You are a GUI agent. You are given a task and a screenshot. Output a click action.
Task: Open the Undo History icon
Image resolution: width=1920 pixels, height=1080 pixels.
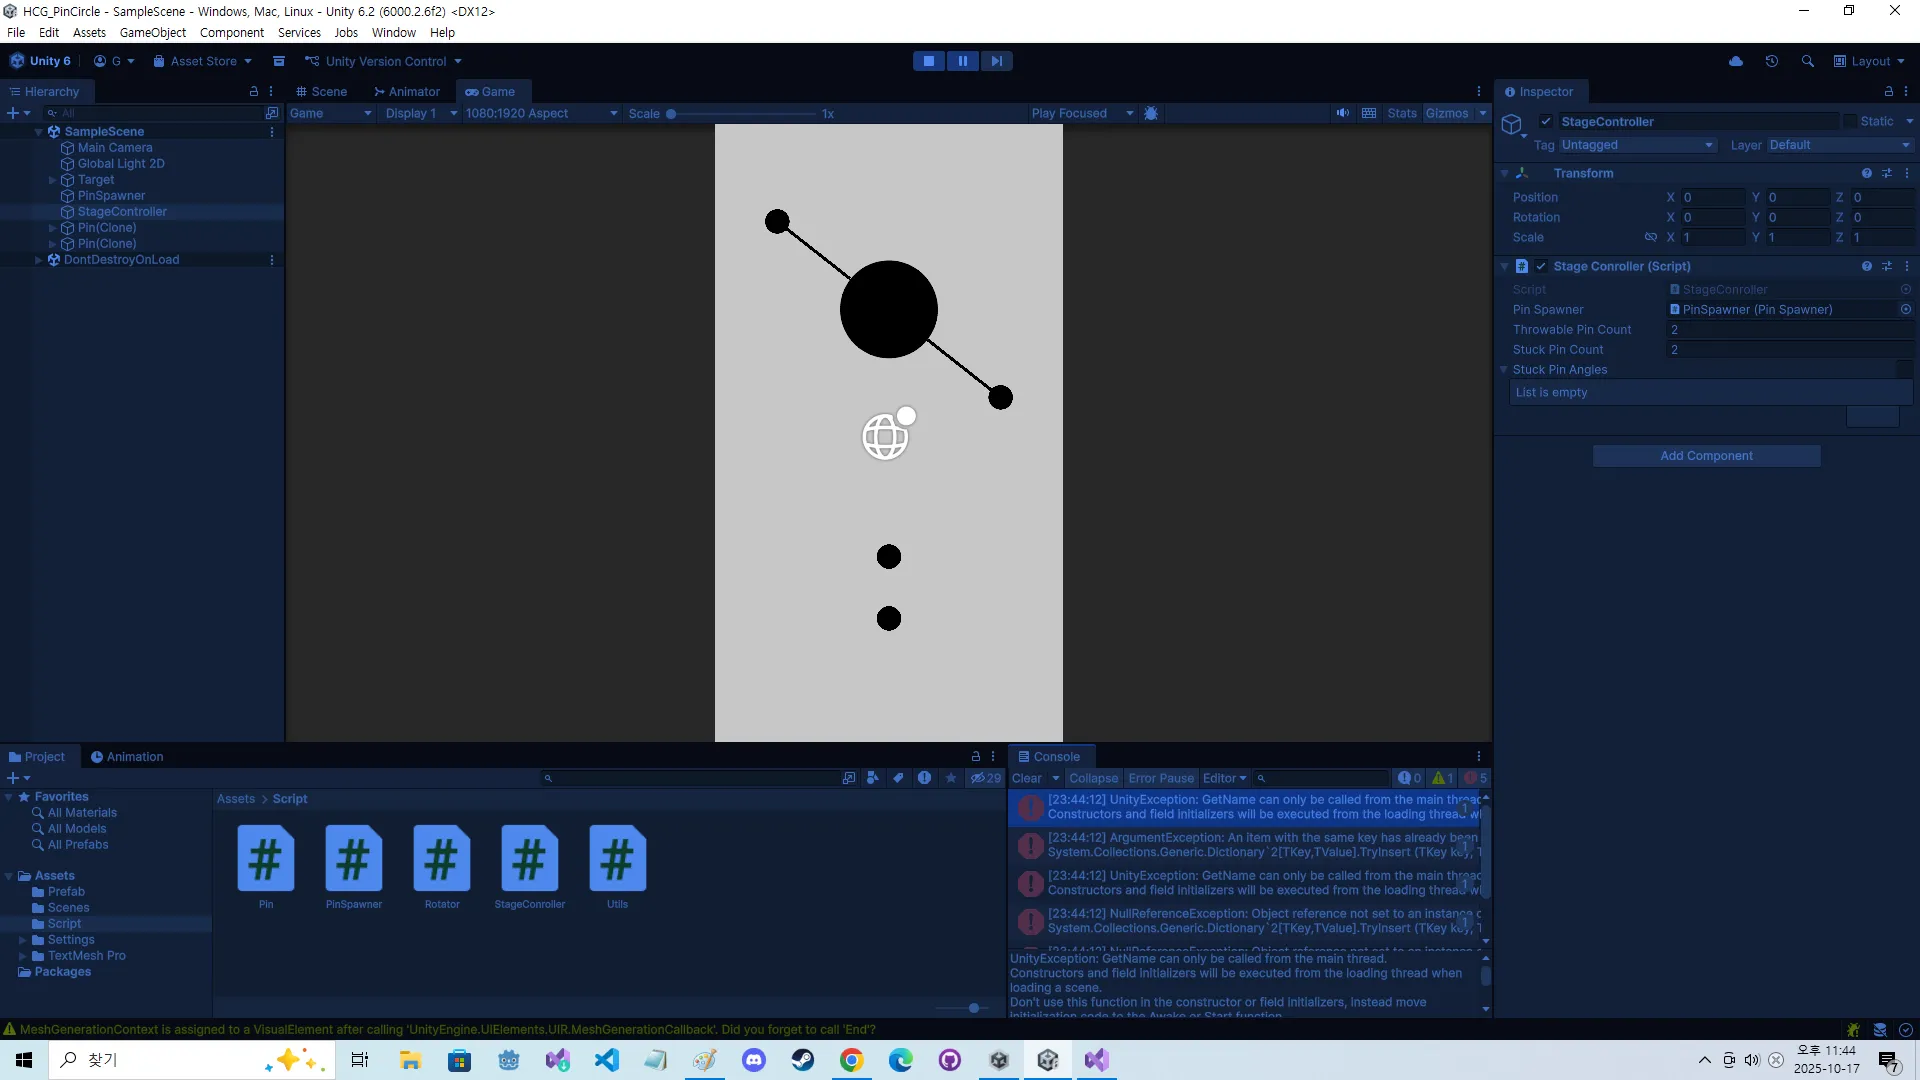coord(1771,61)
